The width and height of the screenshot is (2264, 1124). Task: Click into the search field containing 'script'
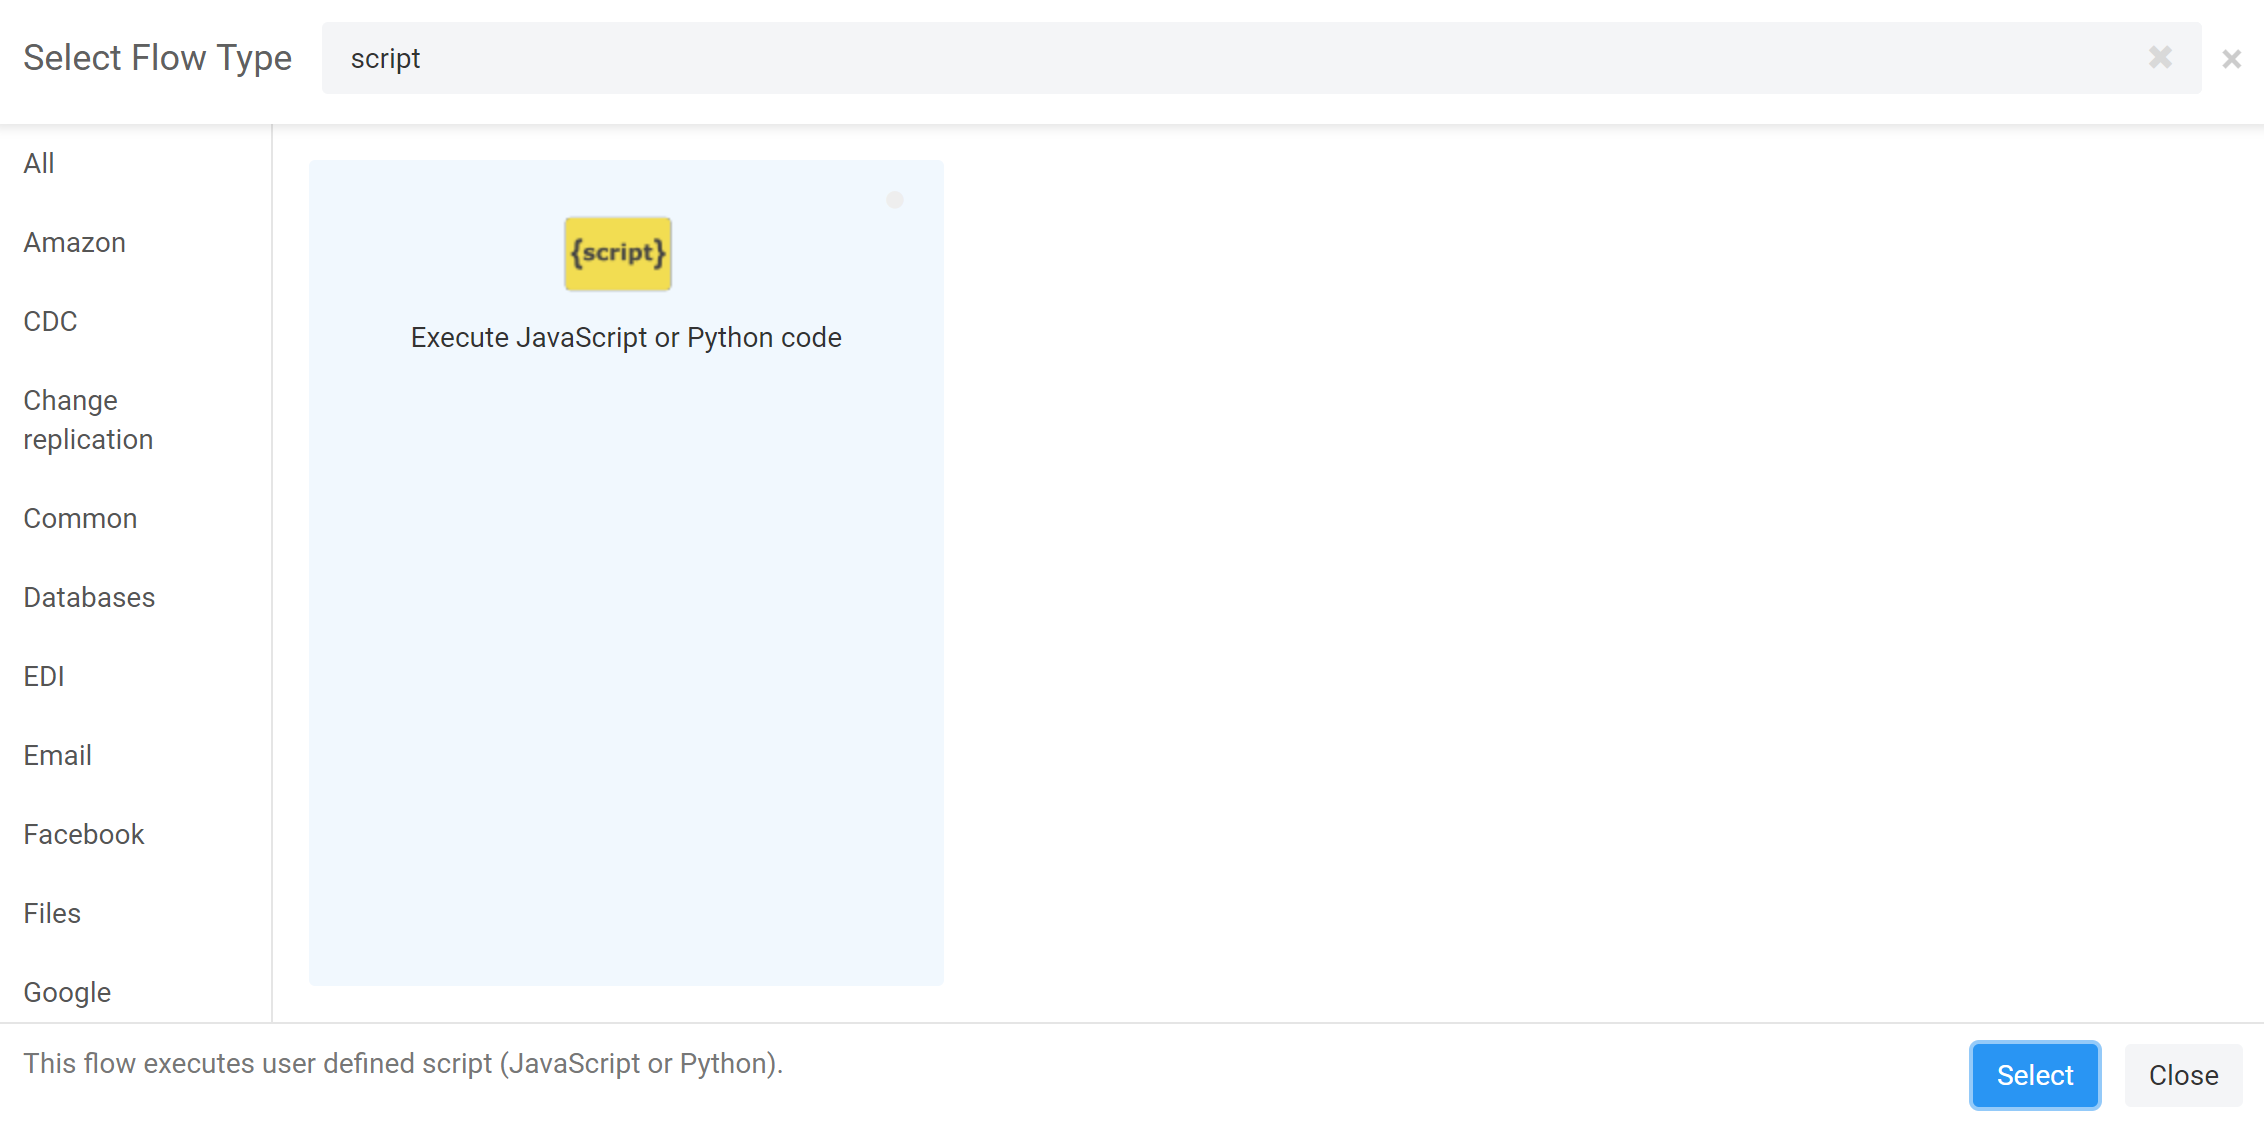1200,58
